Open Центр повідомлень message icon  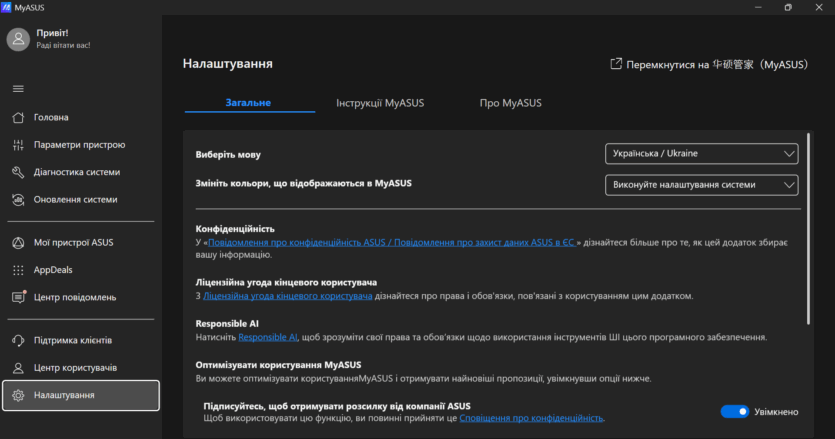click(x=17, y=297)
